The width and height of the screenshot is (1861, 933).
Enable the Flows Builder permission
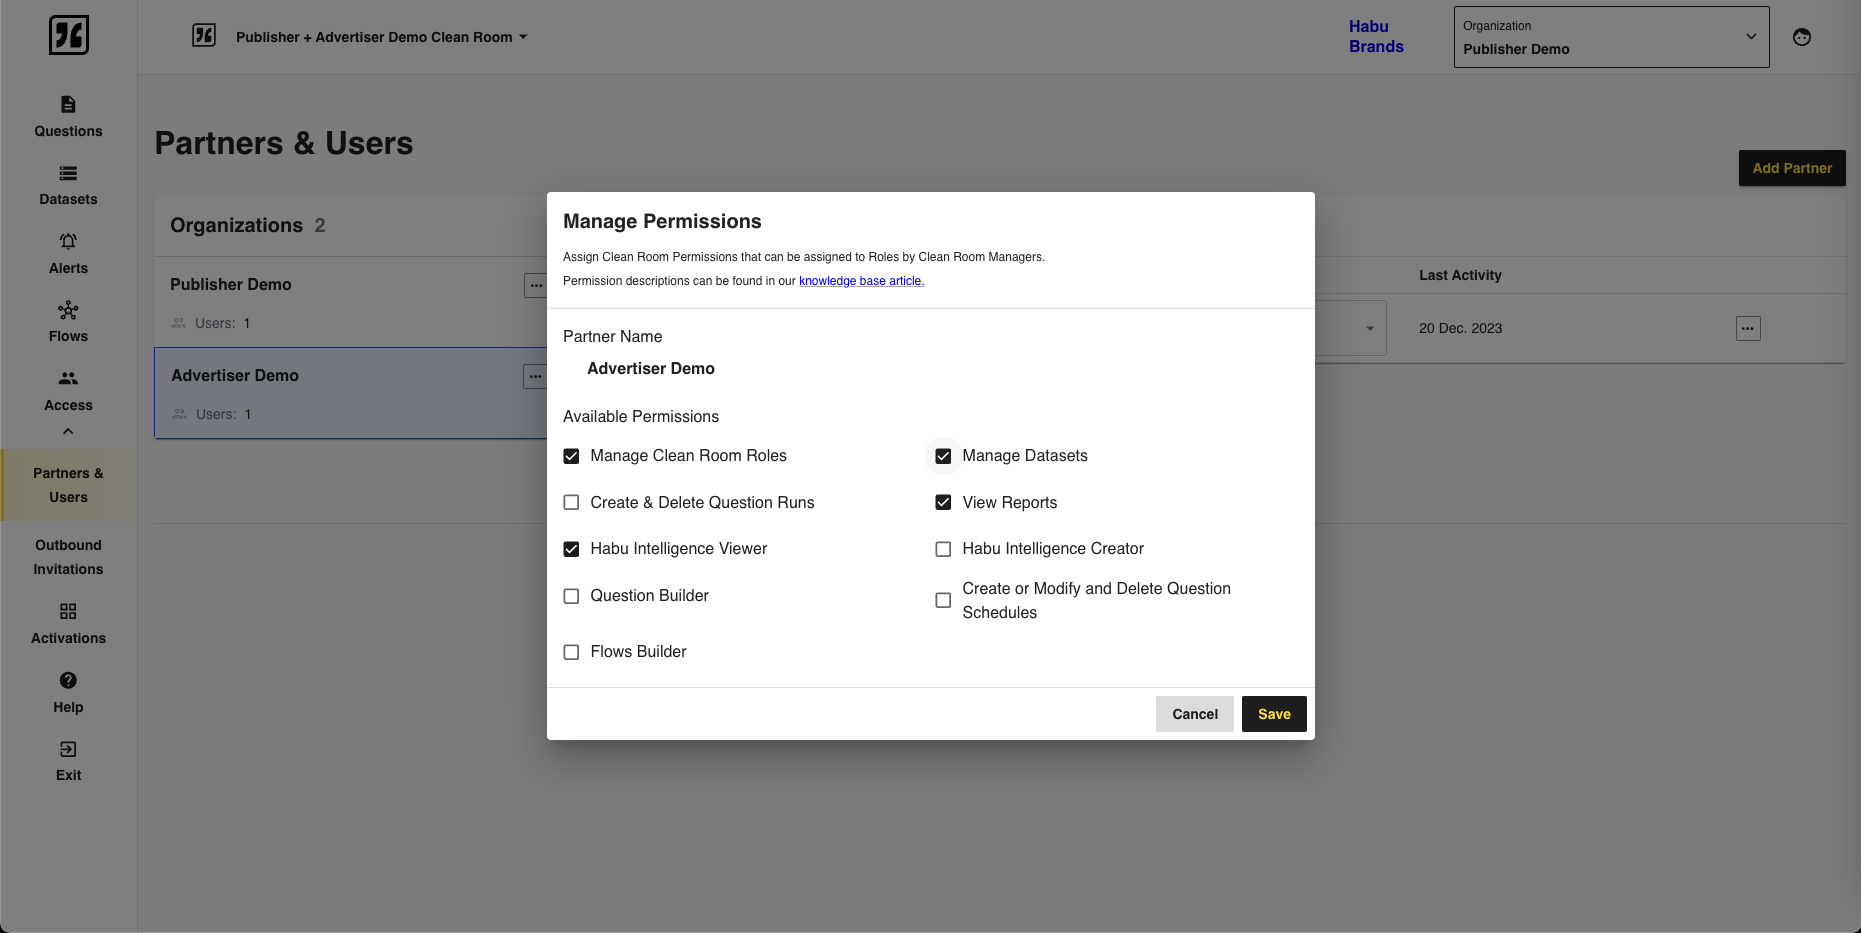coord(571,652)
